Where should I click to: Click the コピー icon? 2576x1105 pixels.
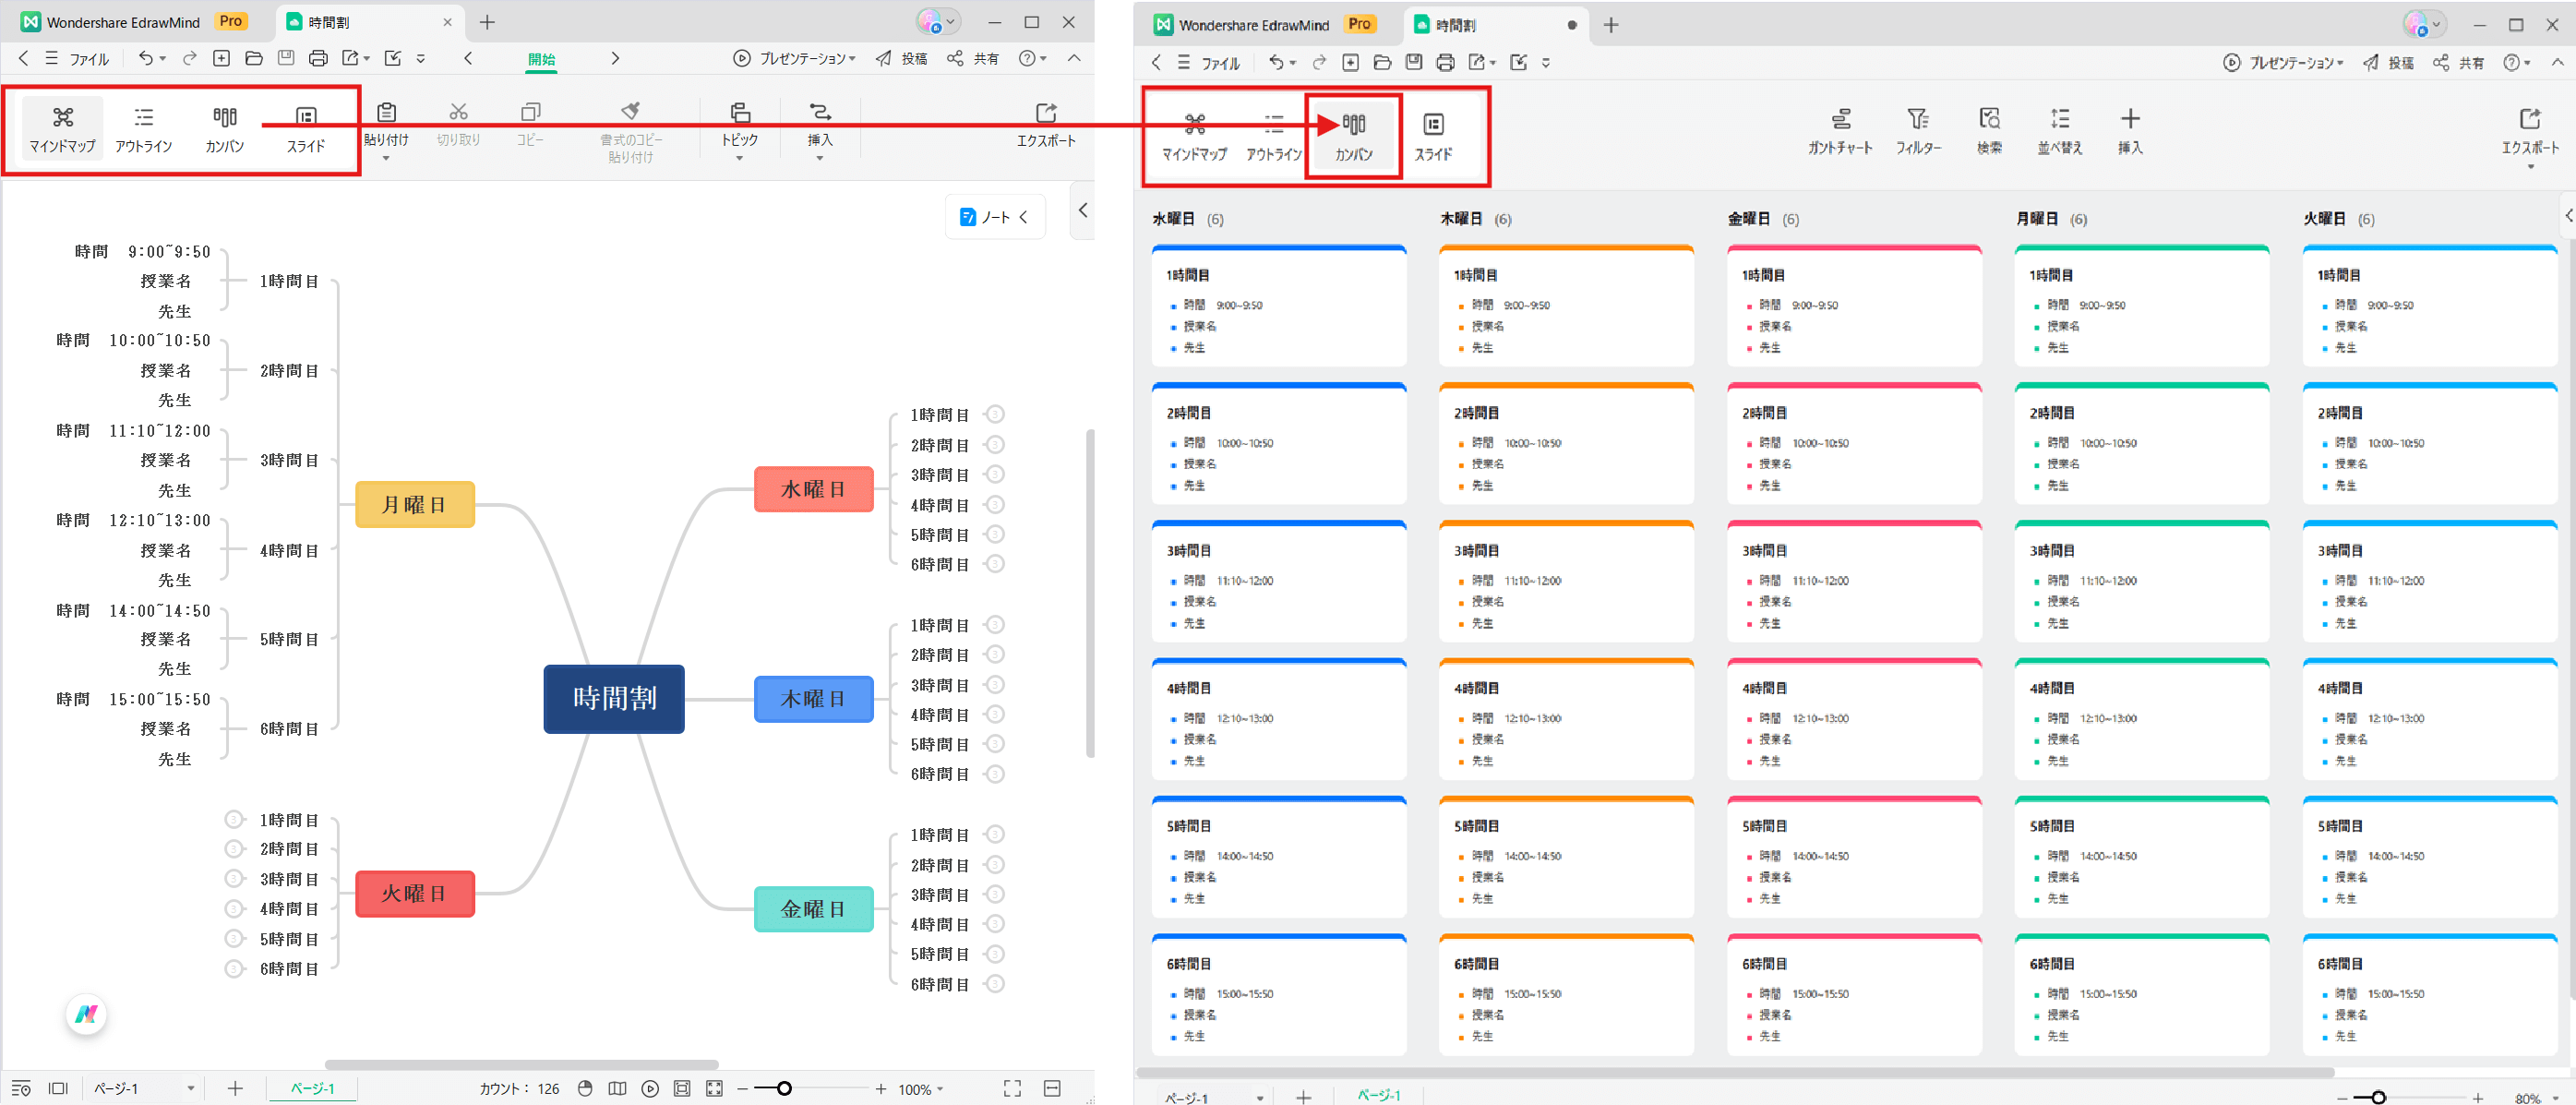(x=529, y=120)
